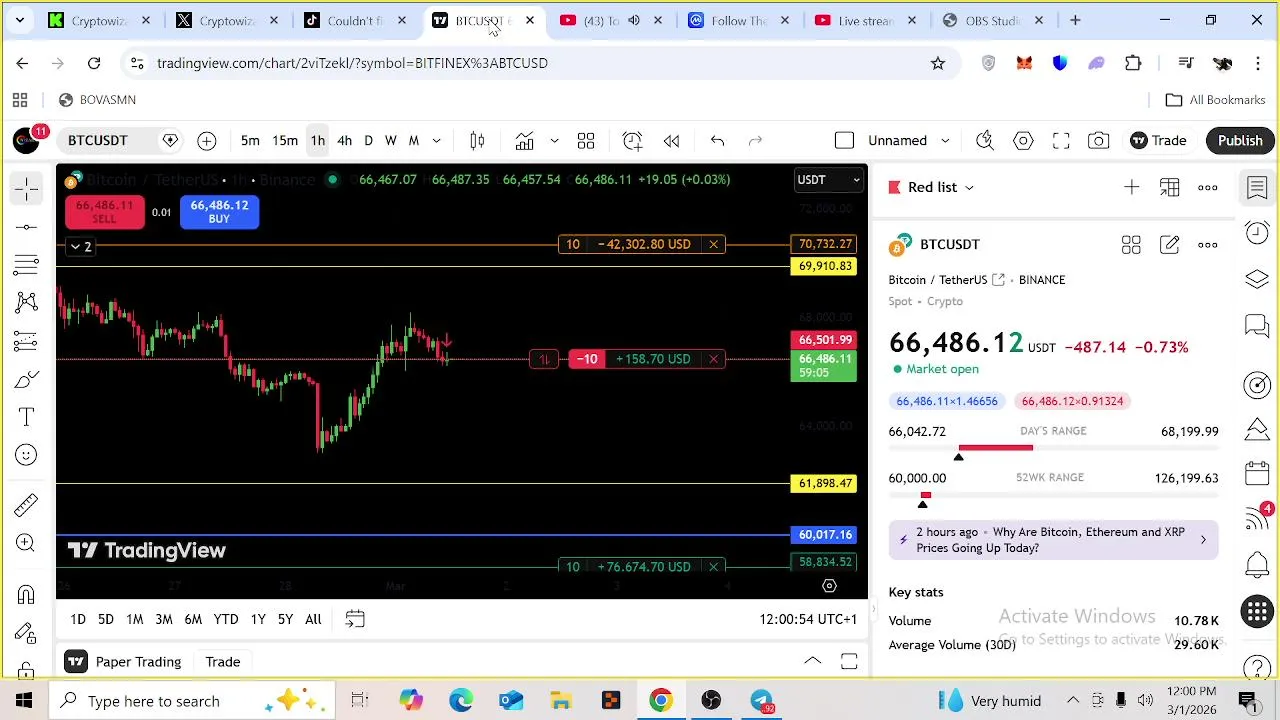Select the ruler measure tool

[27, 504]
